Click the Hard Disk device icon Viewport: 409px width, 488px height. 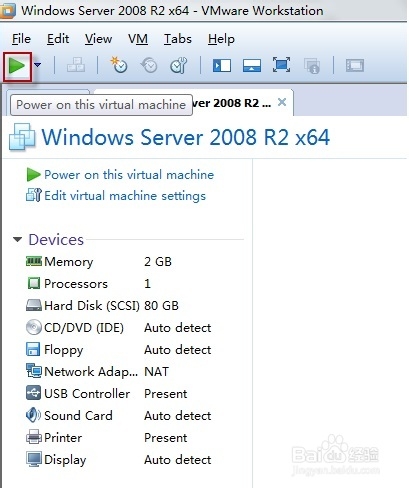[x=34, y=305]
